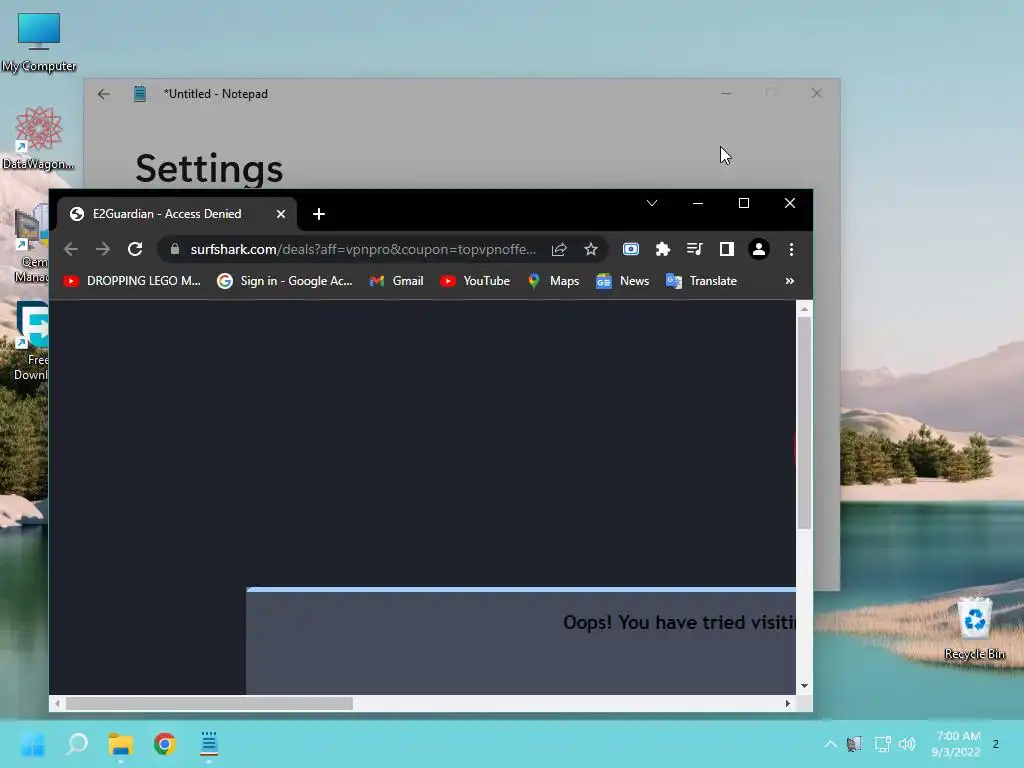Viewport: 1024px width, 768px height.
Task: Open the Chrome profile avatar
Action: tap(759, 249)
